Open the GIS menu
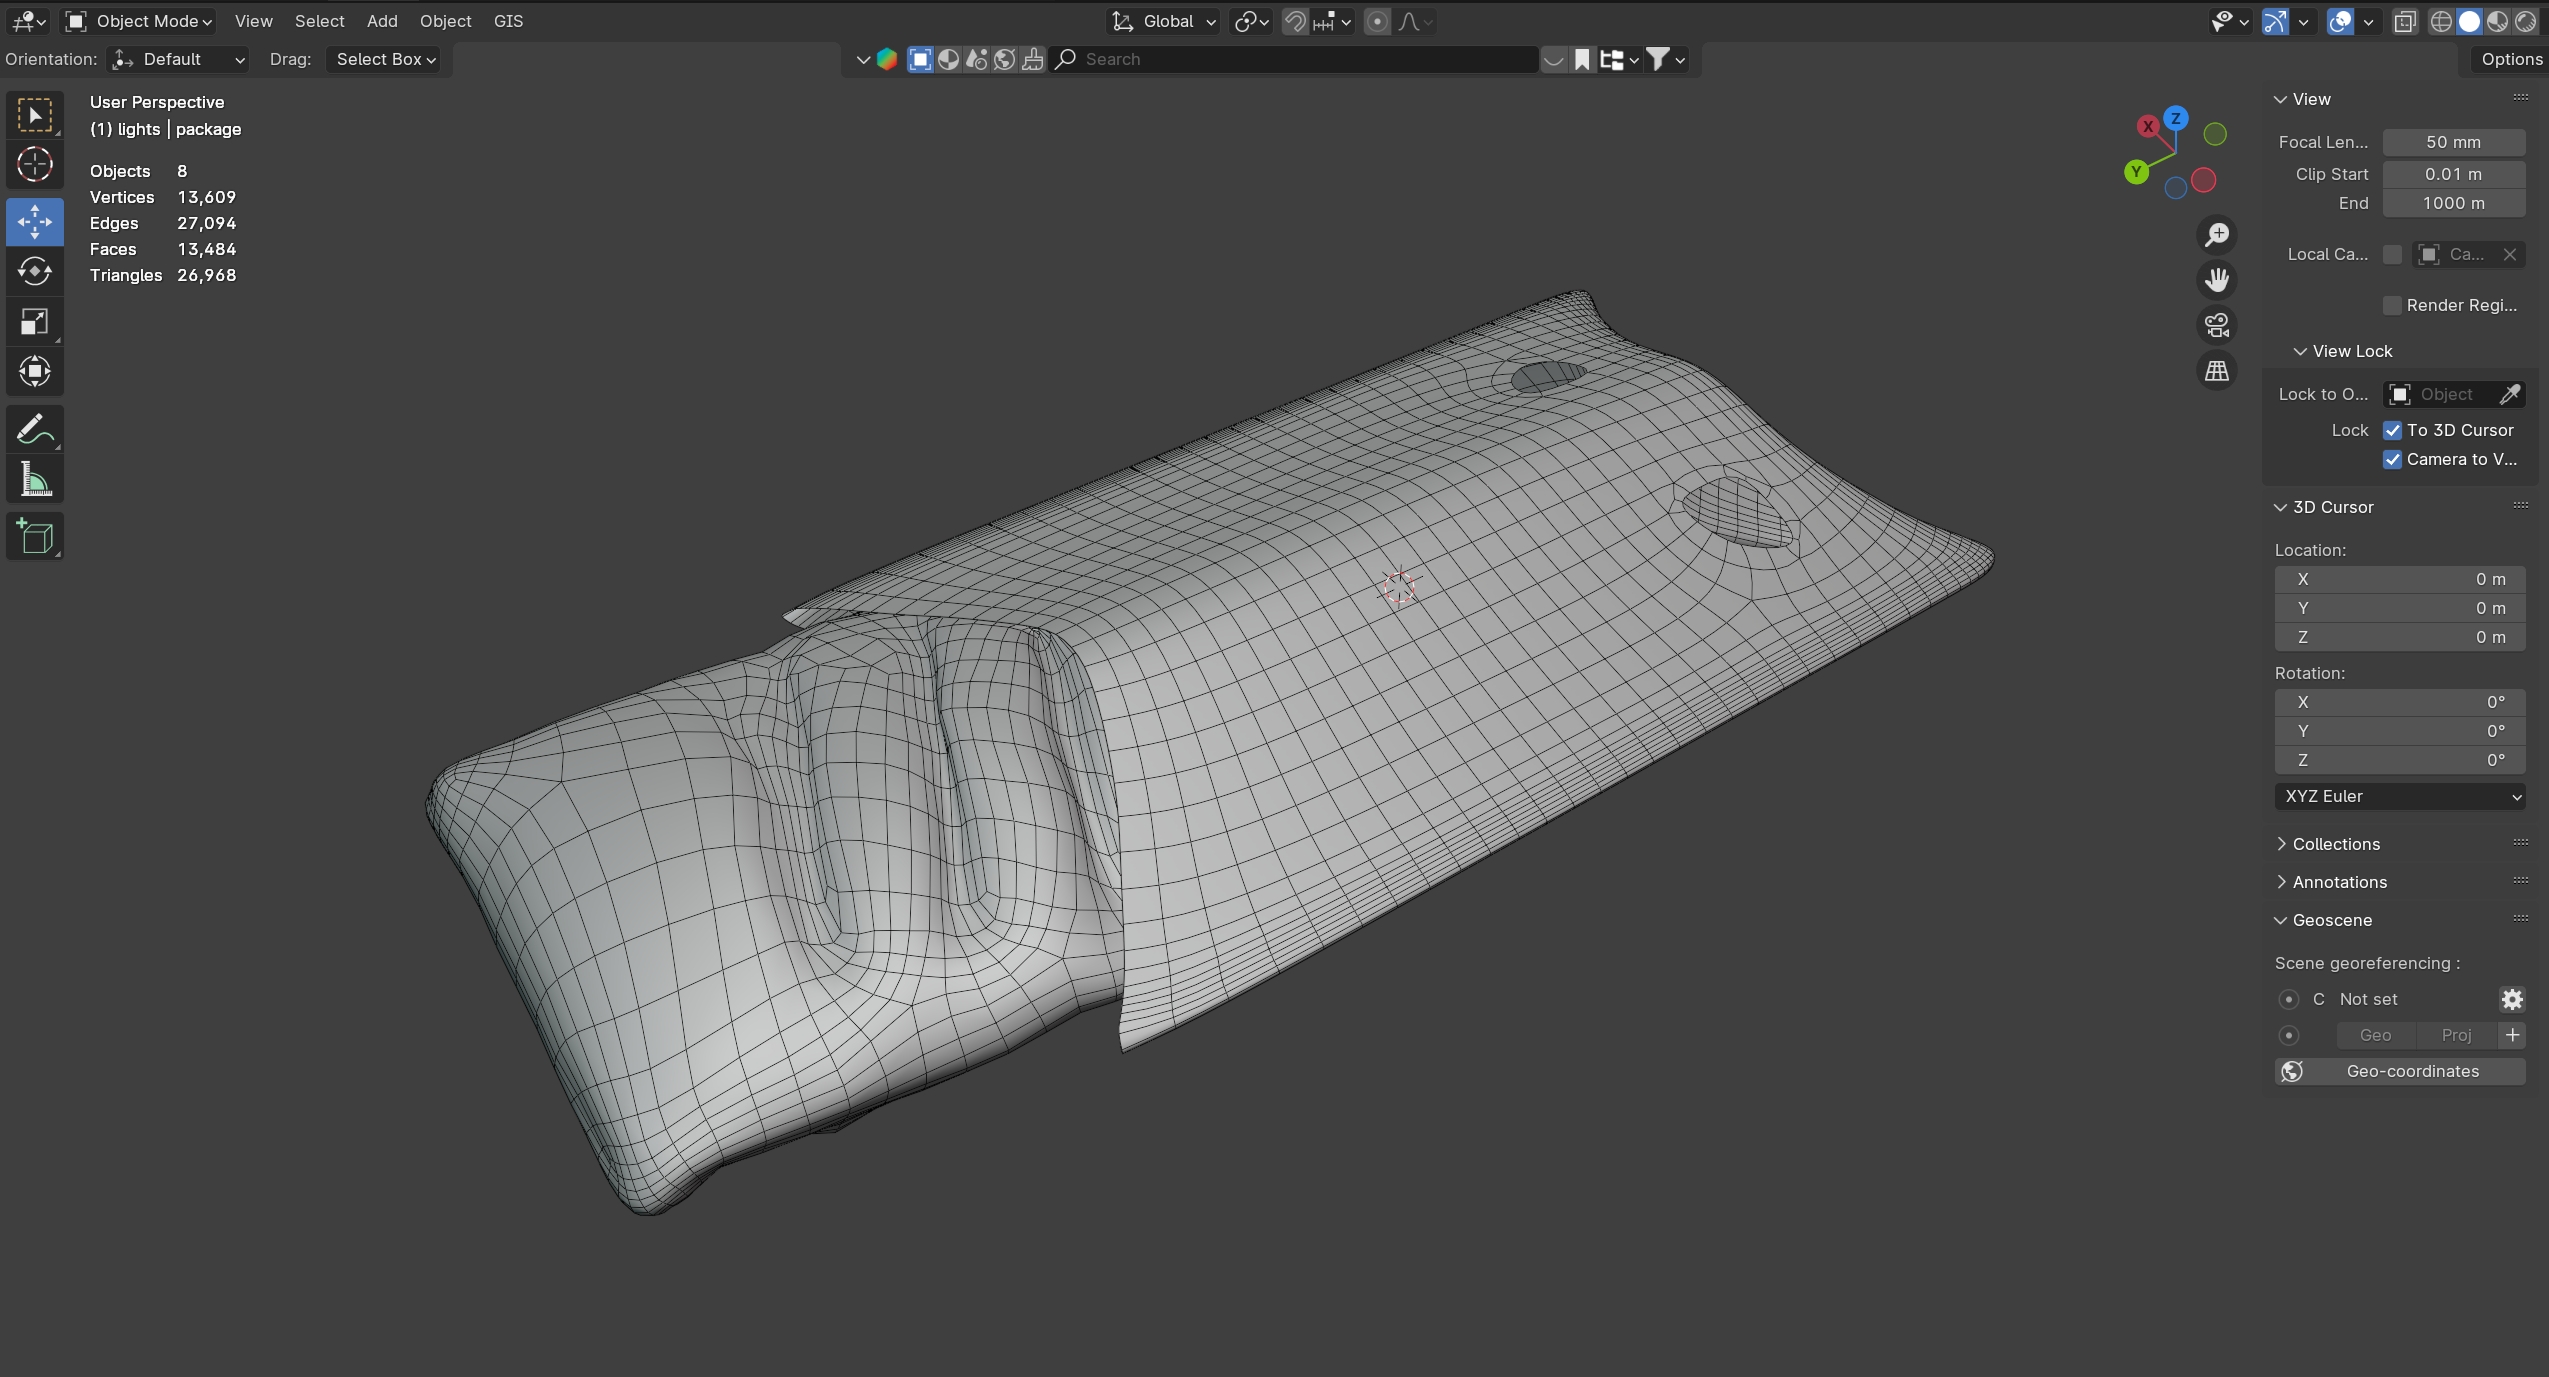Image resolution: width=2549 pixels, height=1377 pixels. [508, 21]
